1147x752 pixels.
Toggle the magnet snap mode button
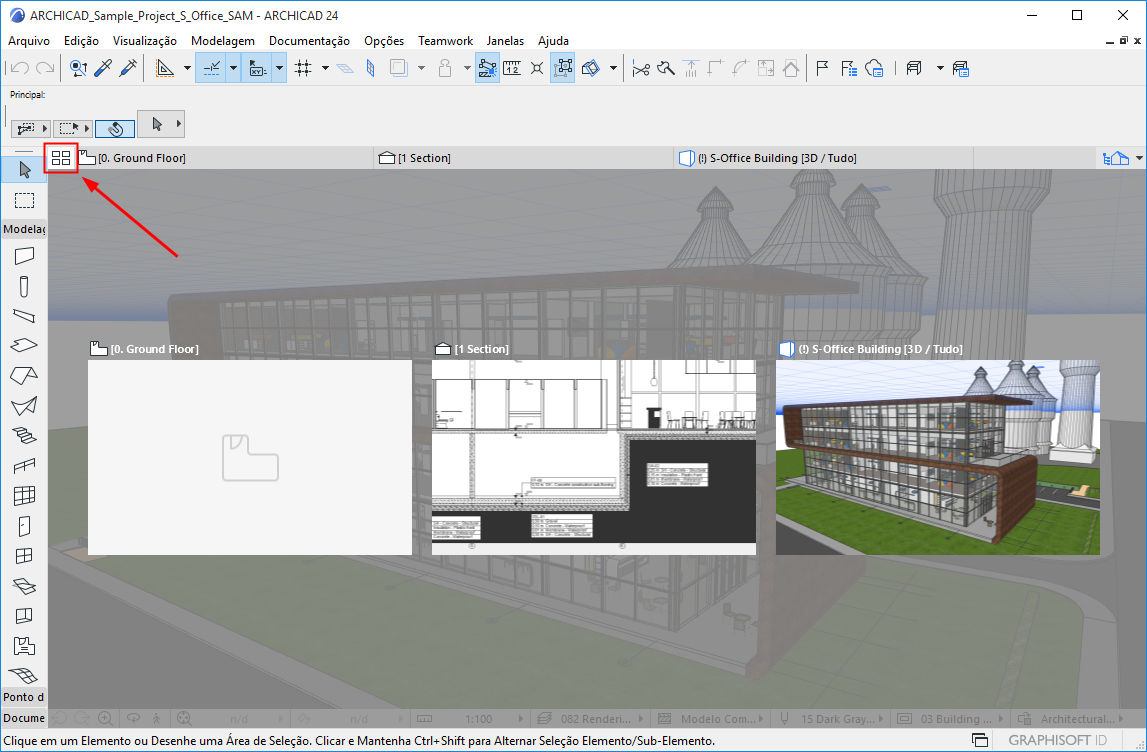115,128
